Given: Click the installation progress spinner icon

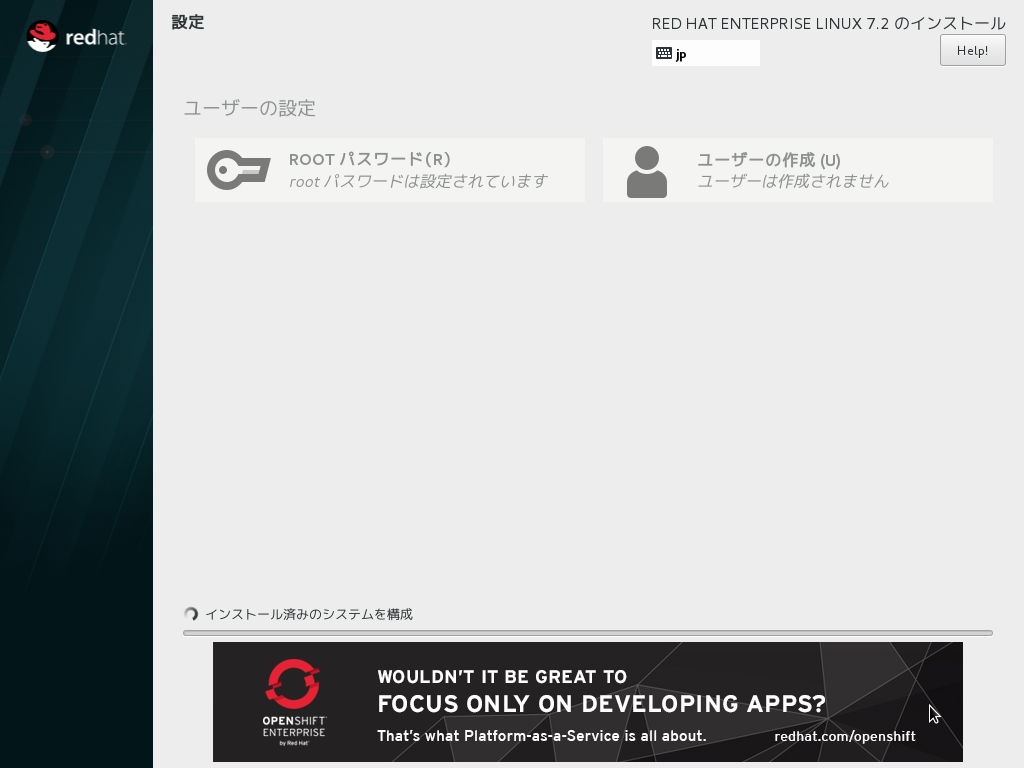Looking at the screenshot, I should (191, 614).
